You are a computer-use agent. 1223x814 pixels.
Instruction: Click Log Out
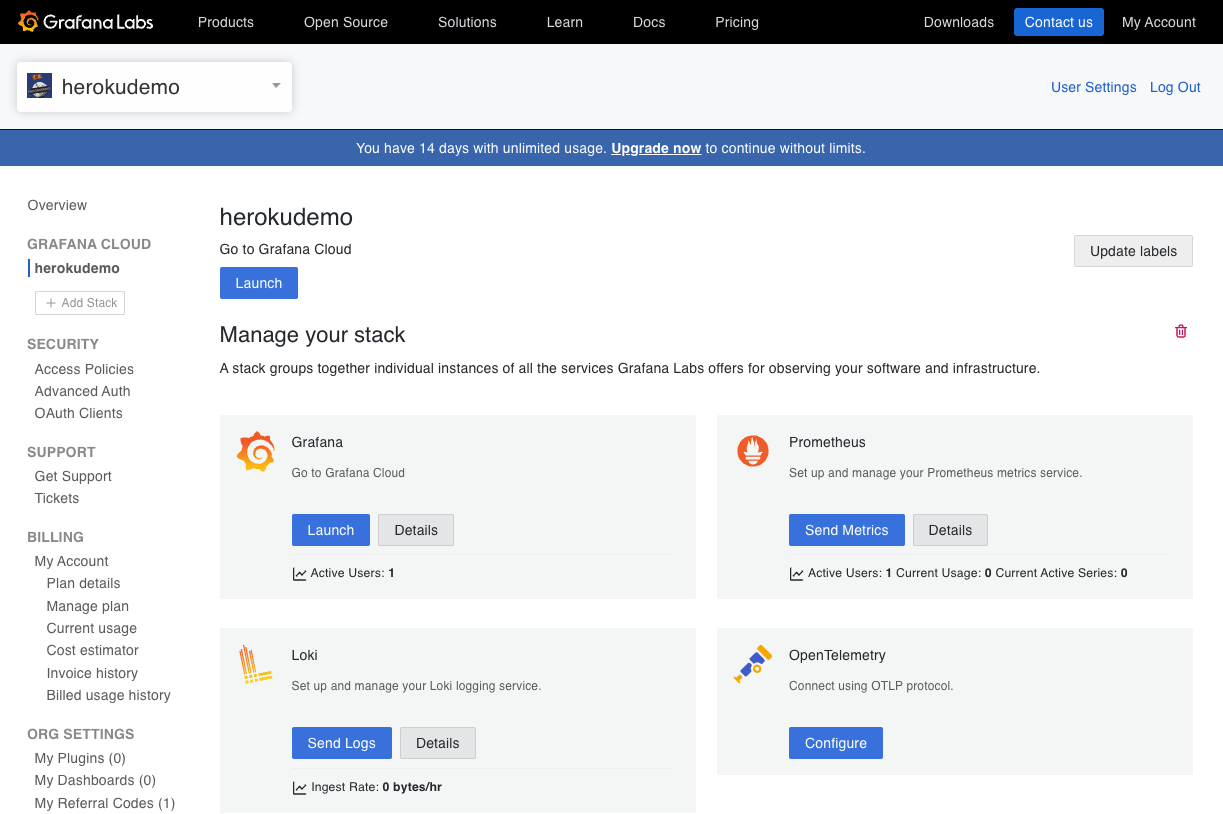click(x=1175, y=87)
